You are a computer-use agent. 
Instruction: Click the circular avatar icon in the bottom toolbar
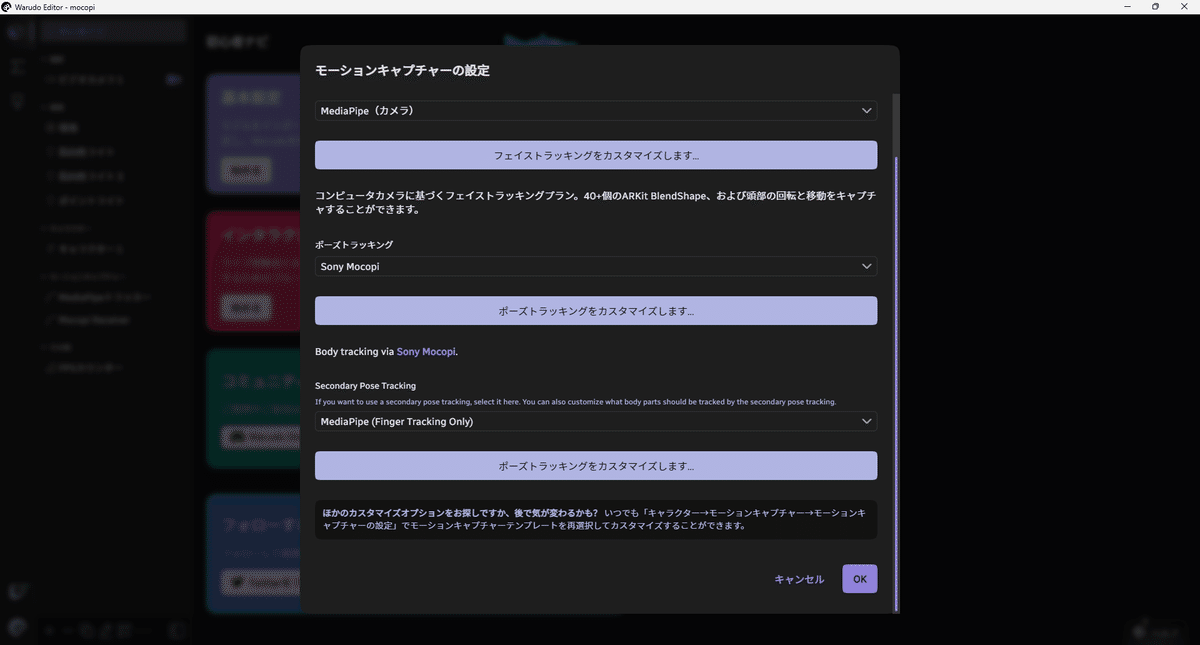pos(16,630)
